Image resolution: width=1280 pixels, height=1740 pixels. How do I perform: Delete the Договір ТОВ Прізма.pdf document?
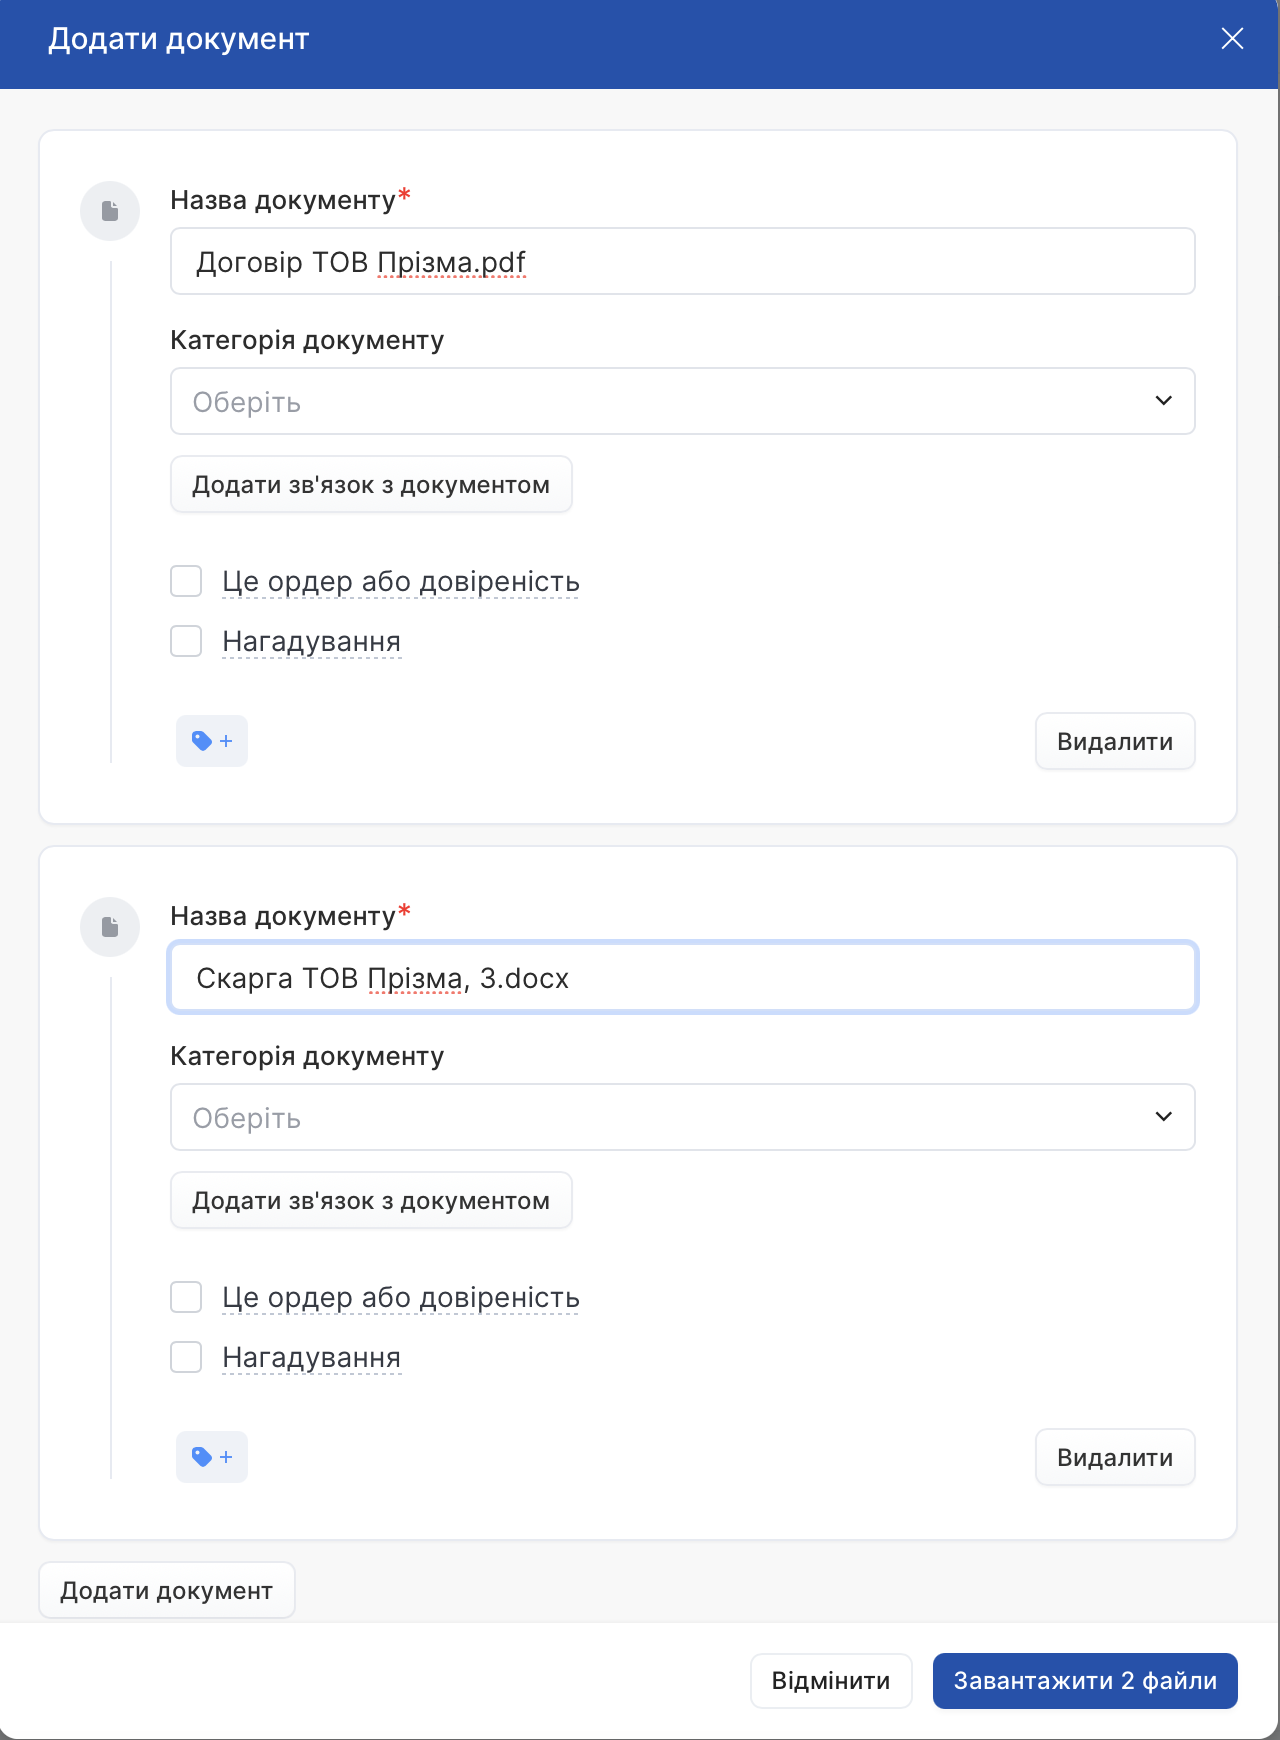click(1115, 742)
